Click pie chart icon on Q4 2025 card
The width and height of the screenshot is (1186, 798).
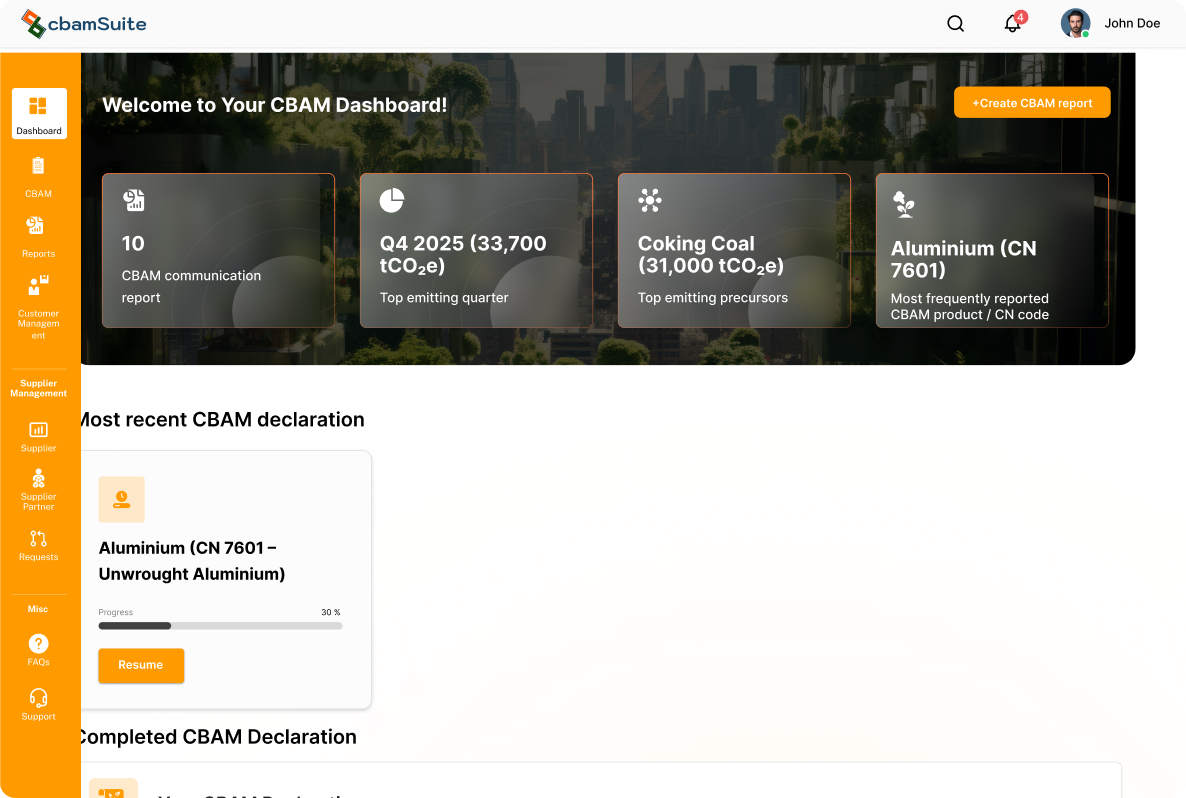pyautogui.click(x=392, y=200)
